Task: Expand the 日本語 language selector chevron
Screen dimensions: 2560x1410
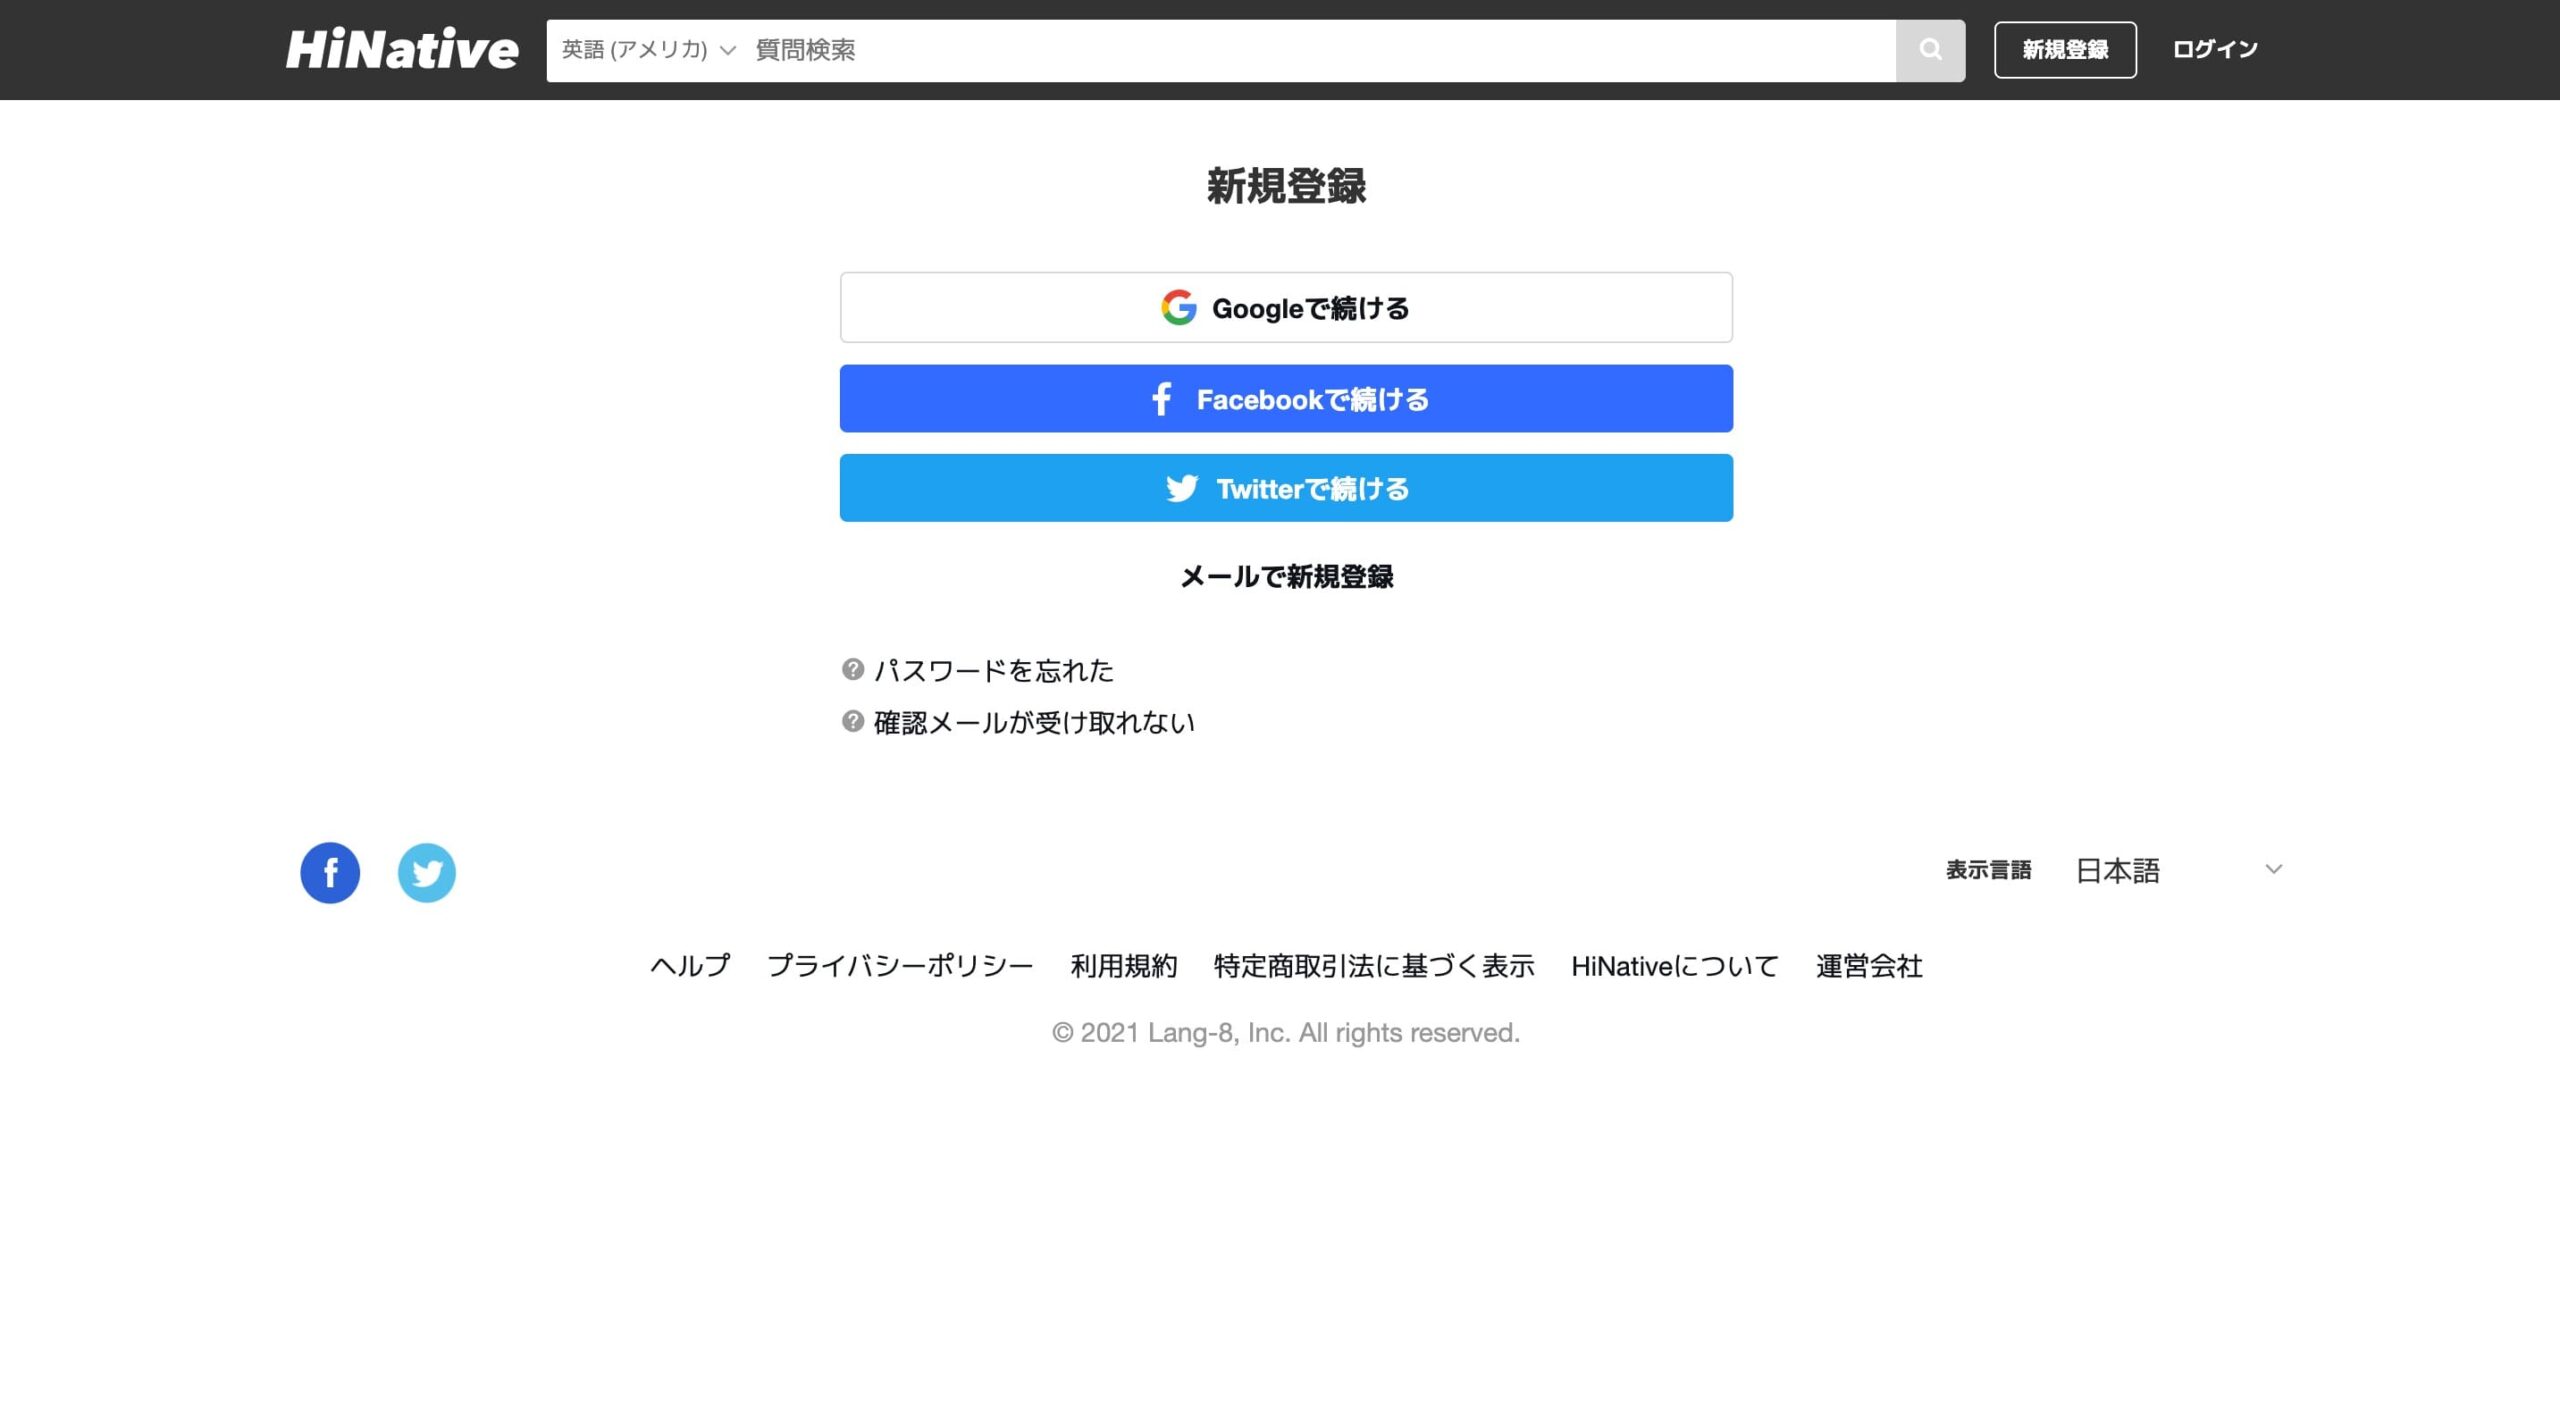Action: pos(2274,869)
